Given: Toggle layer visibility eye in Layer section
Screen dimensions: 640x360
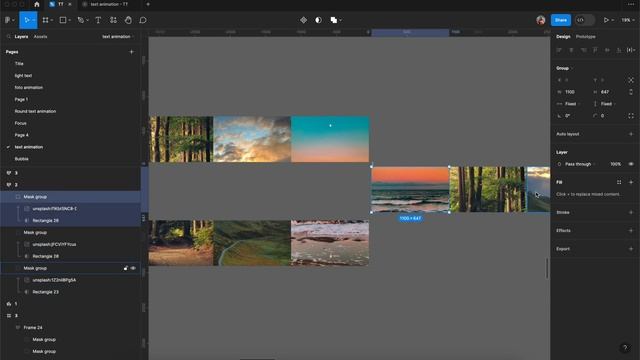Looking at the screenshot, I should 631,164.
